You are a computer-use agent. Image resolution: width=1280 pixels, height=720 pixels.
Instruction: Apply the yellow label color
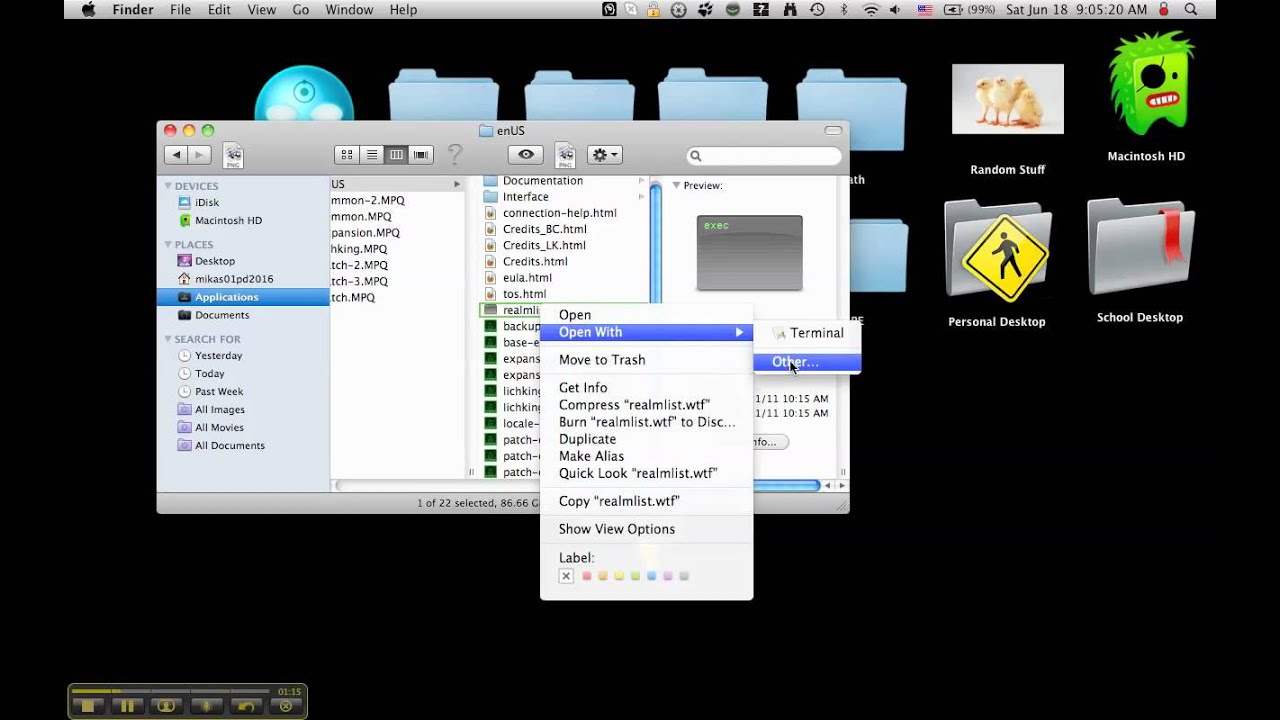pyautogui.click(x=619, y=576)
